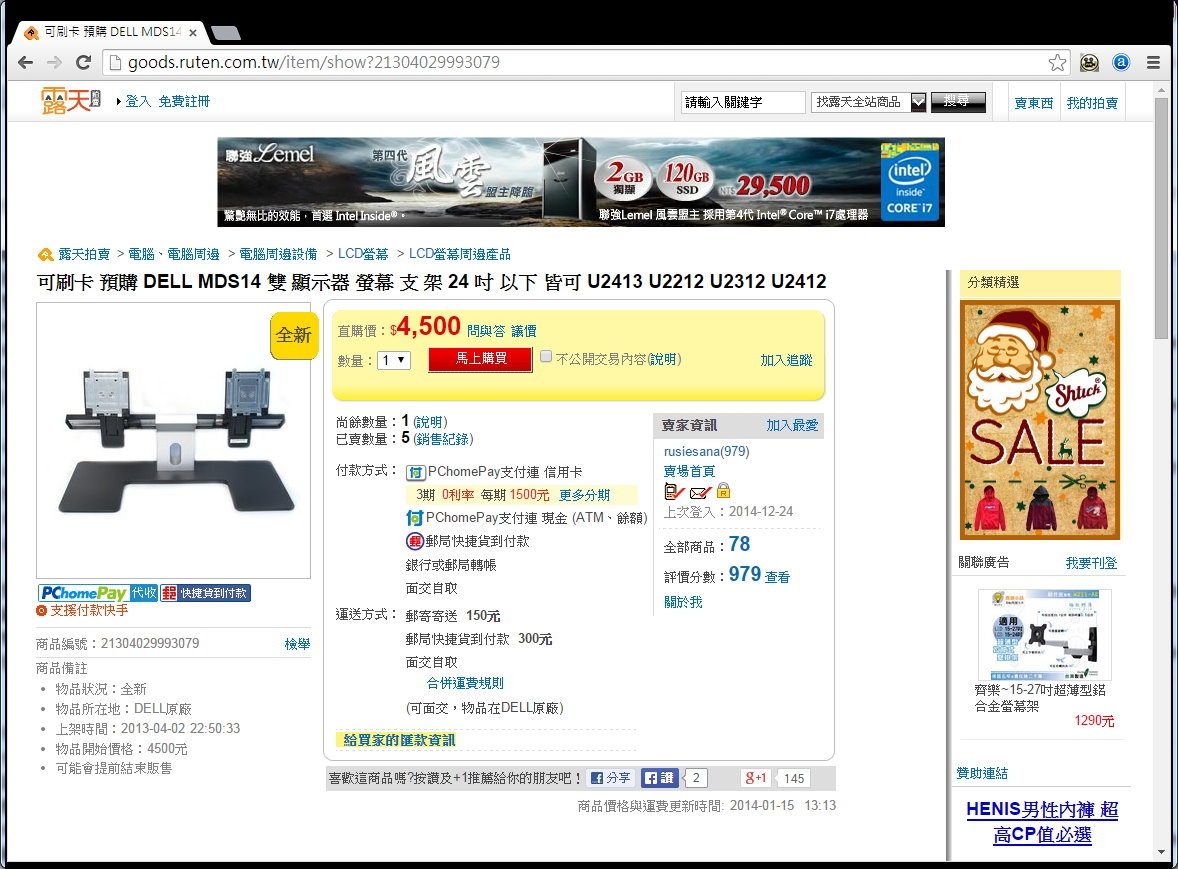Click 加入最愛 in seller info

(792, 425)
